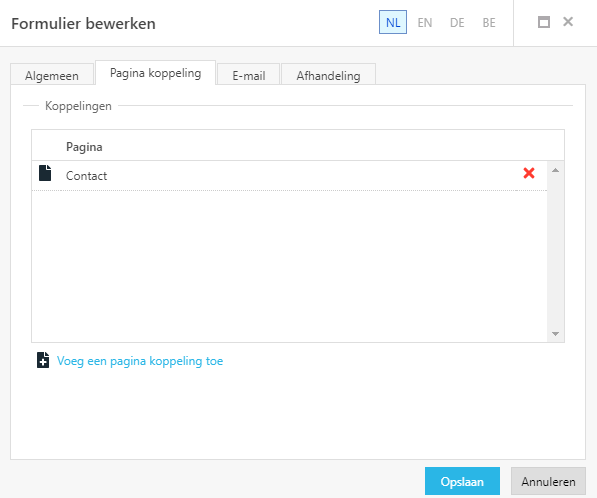The height and width of the screenshot is (498, 597).
Task: Save the form with Opslaan
Action: pyautogui.click(x=462, y=481)
